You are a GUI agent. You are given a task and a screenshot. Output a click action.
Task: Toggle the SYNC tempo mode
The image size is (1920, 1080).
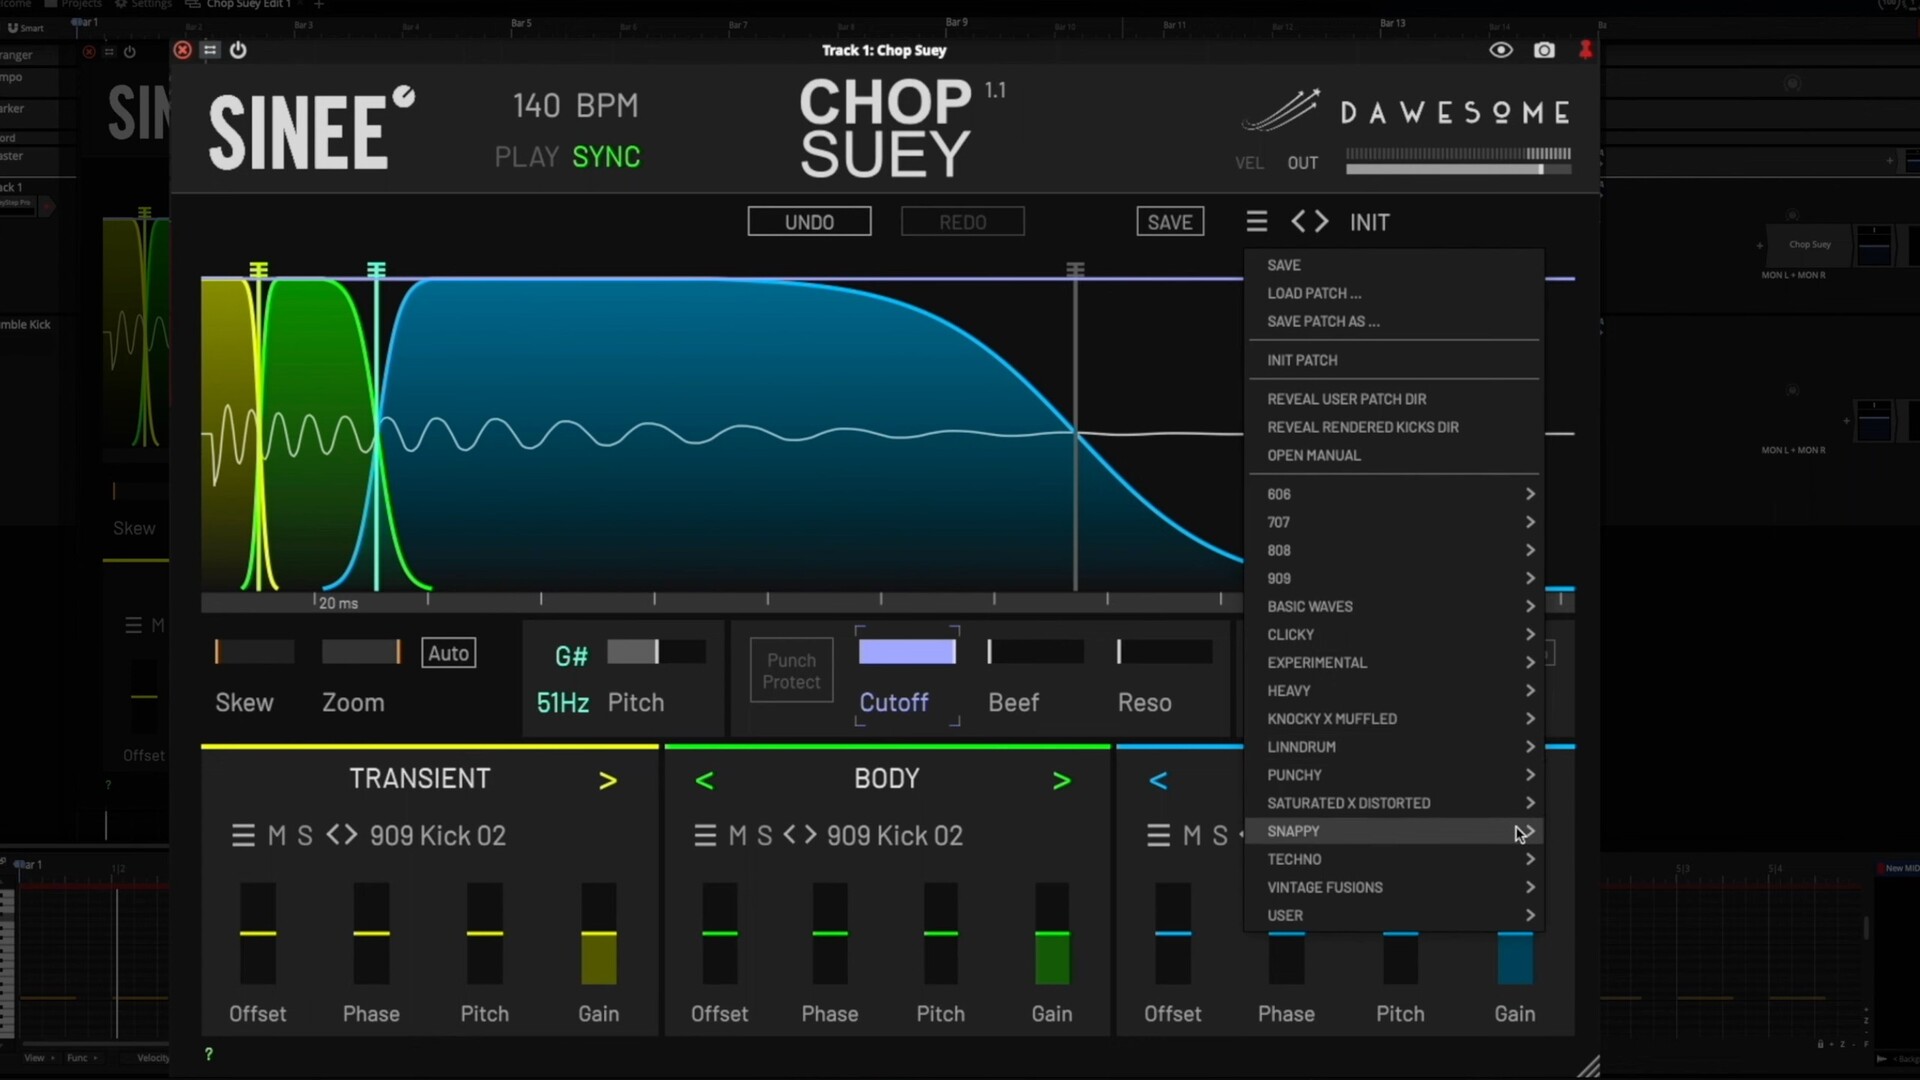pos(606,157)
